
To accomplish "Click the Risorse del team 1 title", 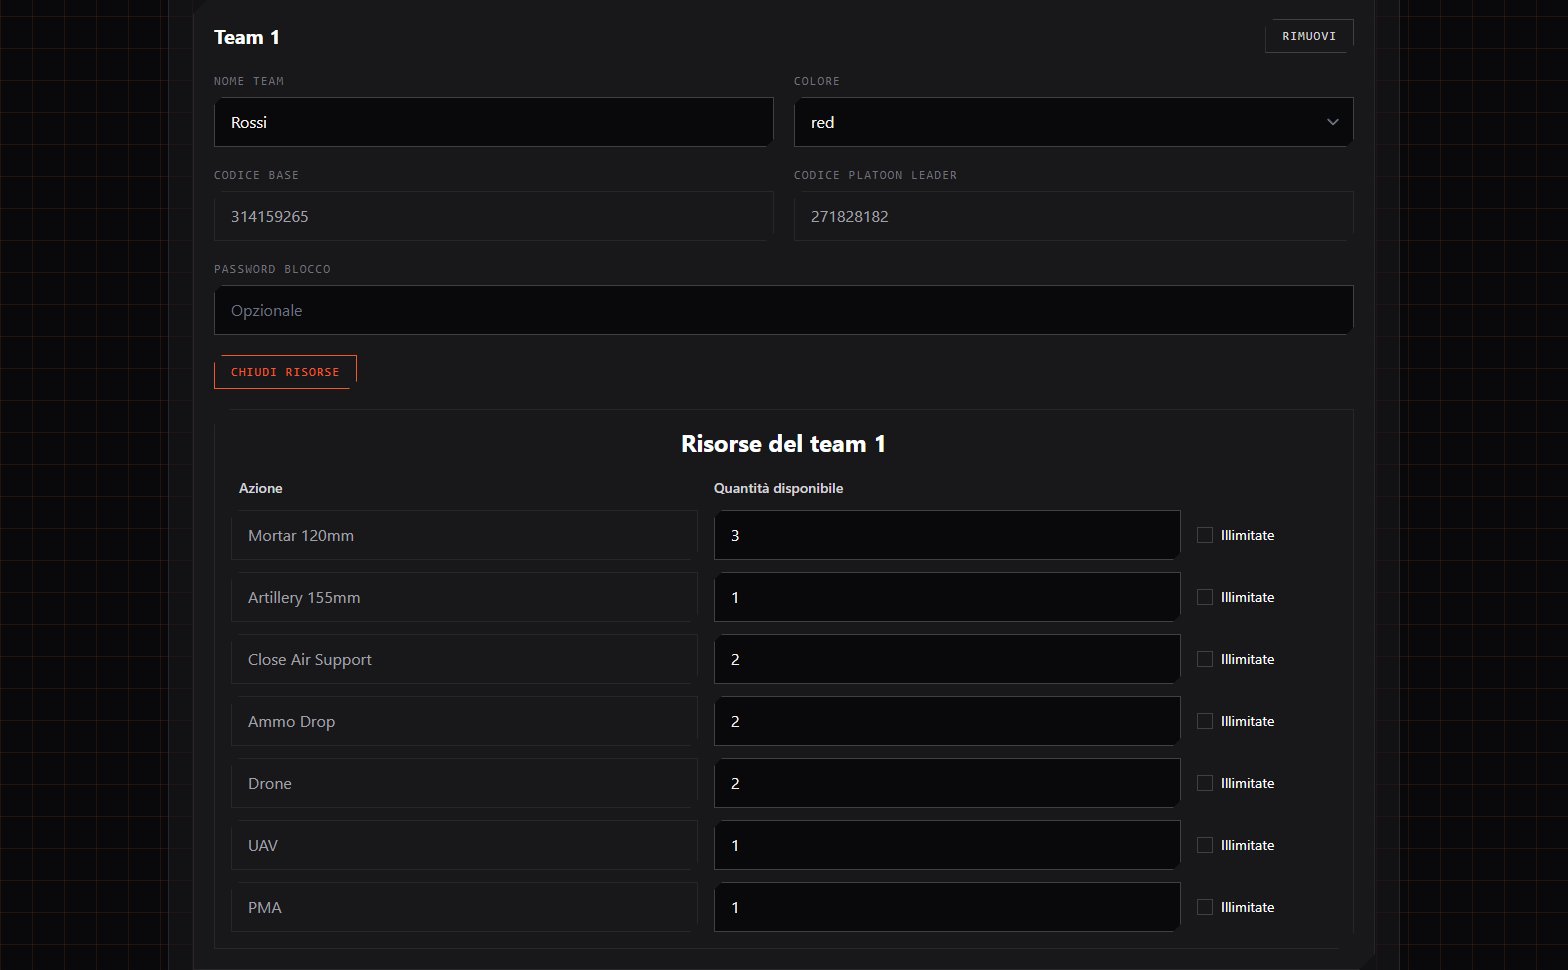I will (x=784, y=444).
